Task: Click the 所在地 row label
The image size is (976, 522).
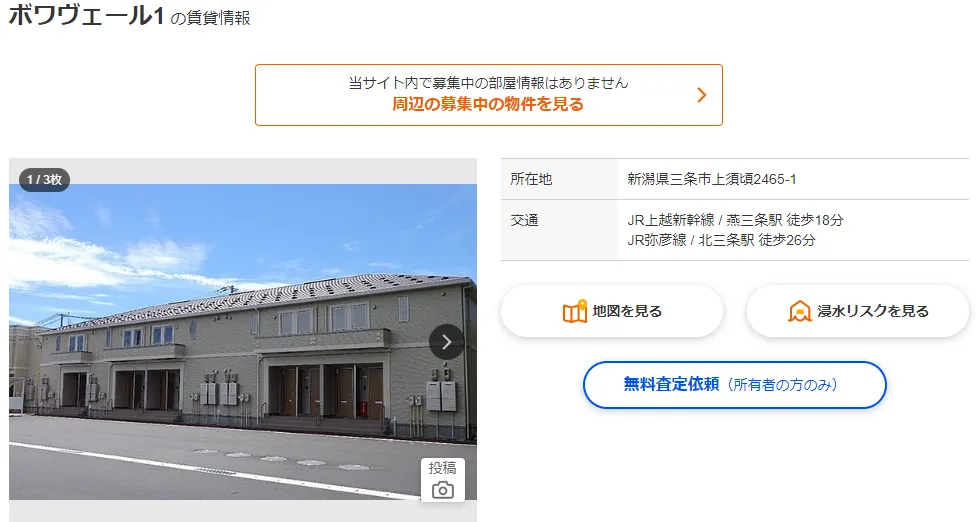Action: coord(531,179)
